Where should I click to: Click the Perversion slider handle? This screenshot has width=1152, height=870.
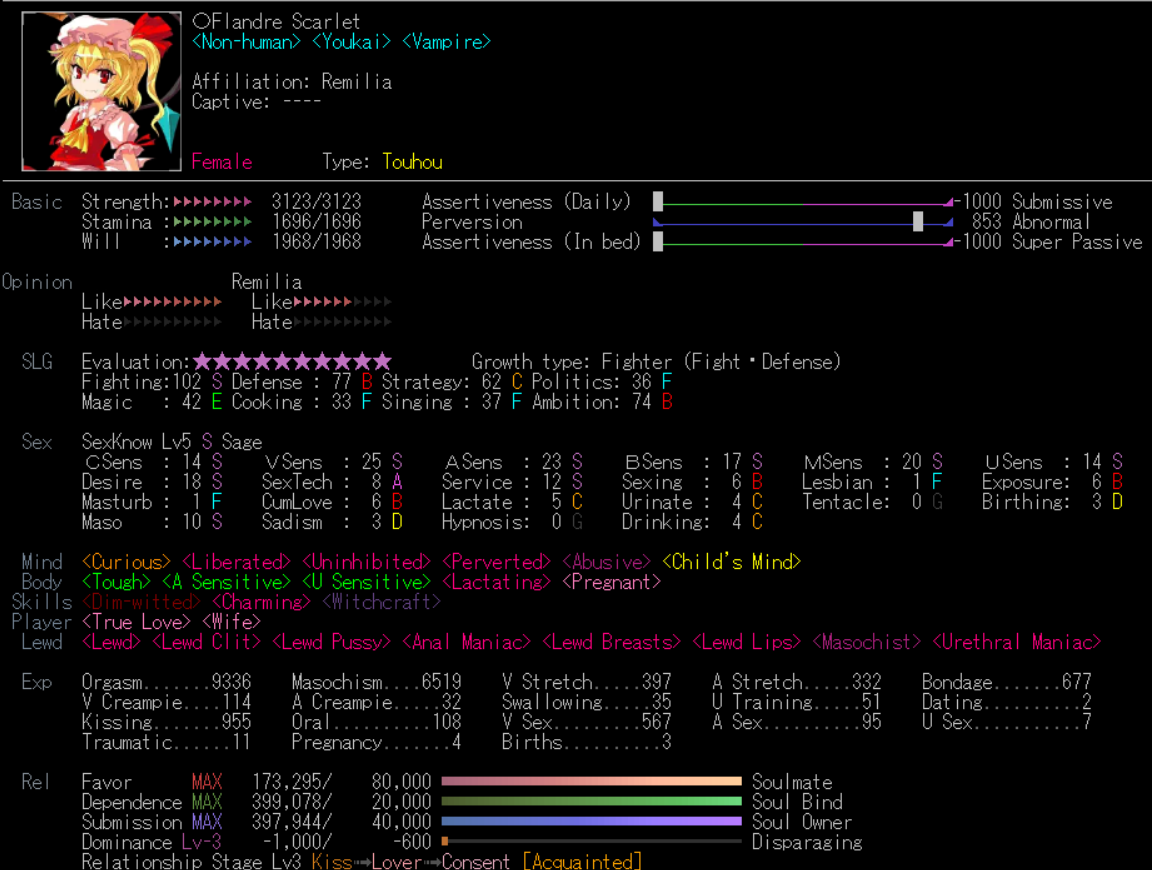tap(918, 221)
